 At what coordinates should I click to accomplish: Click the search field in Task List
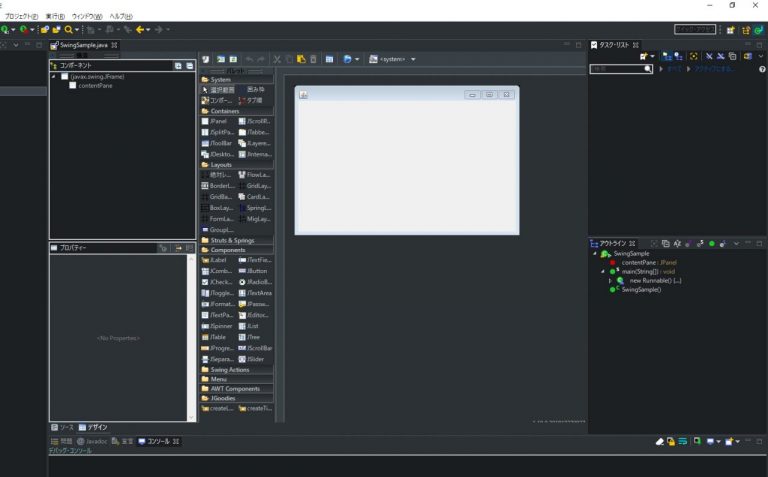[621, 69]
